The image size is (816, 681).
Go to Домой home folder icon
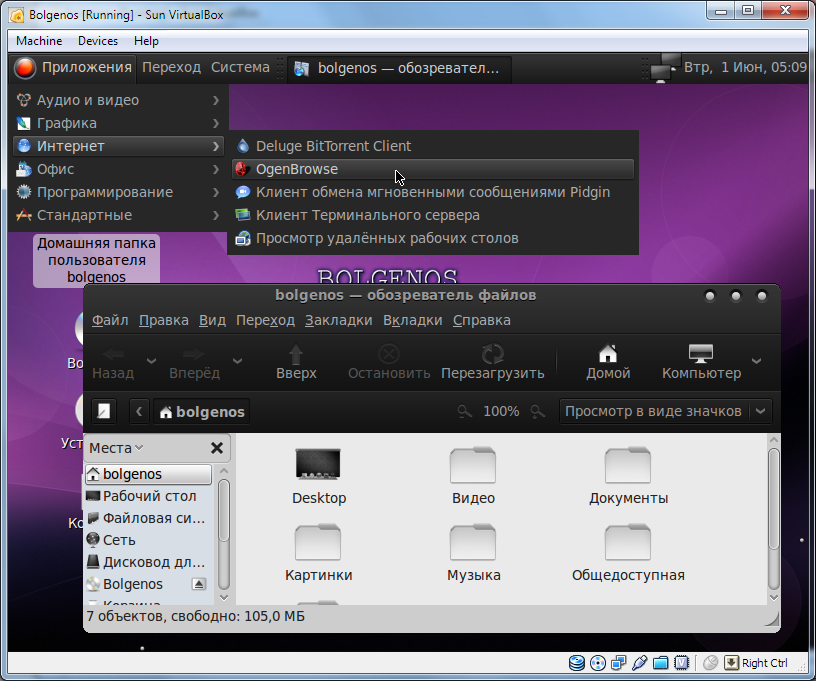608,354
